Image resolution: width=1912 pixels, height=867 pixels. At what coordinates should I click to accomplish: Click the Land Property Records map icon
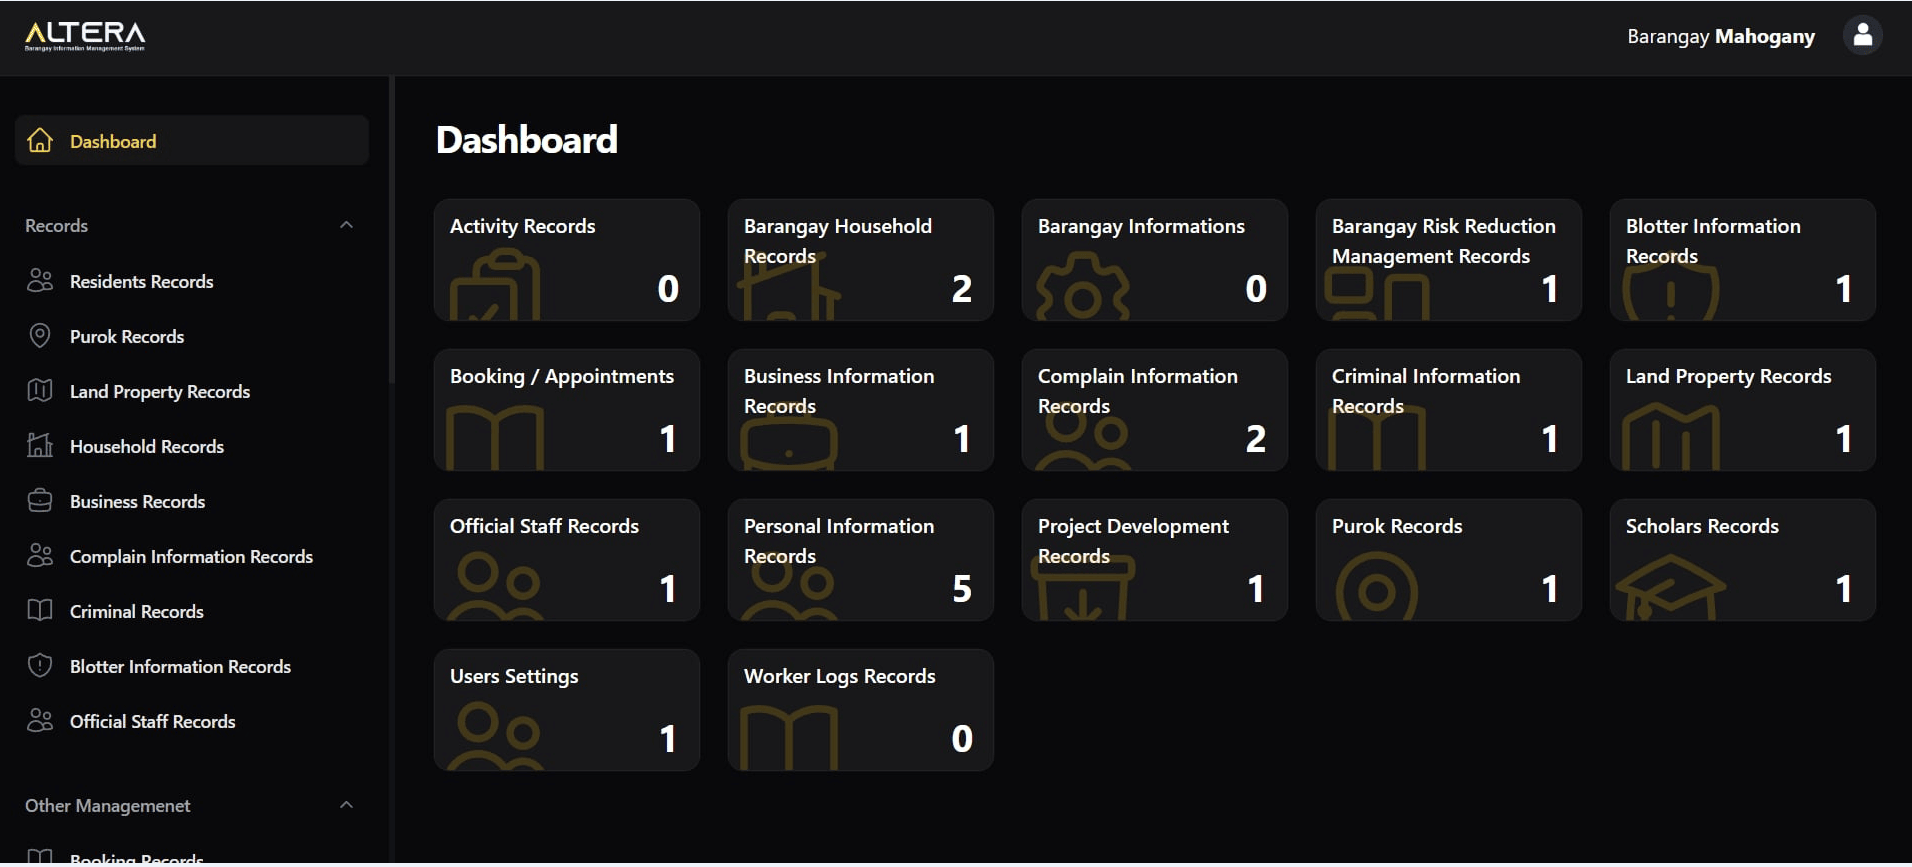[40, 391]
